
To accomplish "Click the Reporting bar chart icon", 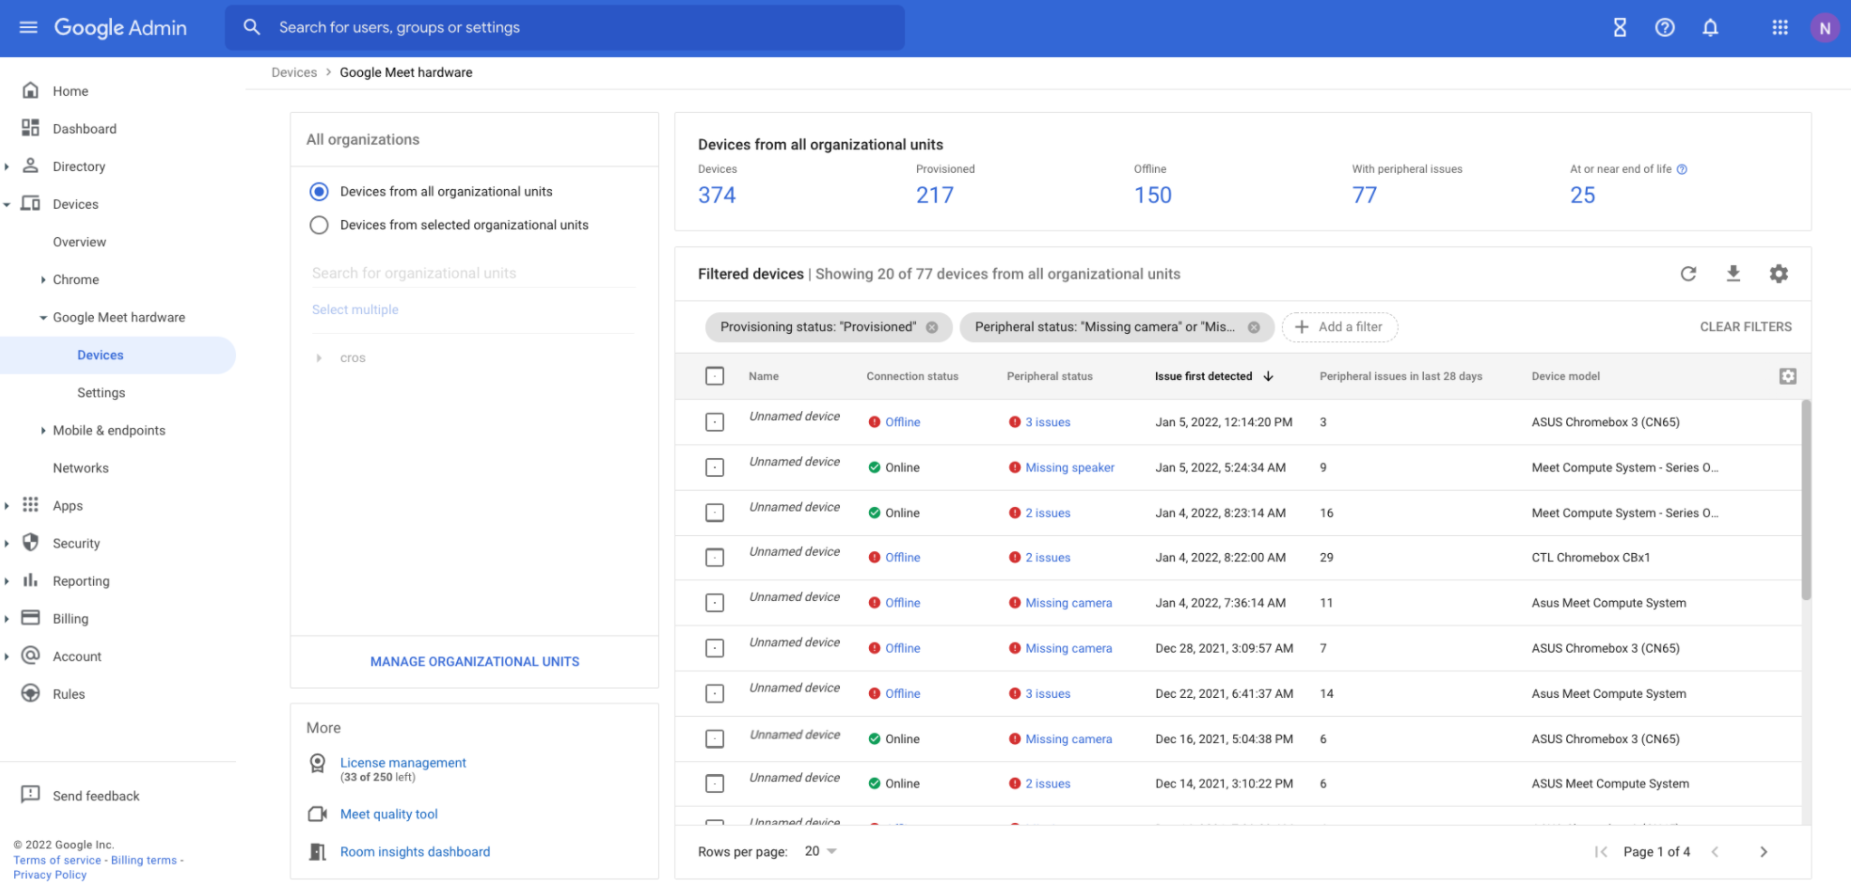I will (31, 580).
